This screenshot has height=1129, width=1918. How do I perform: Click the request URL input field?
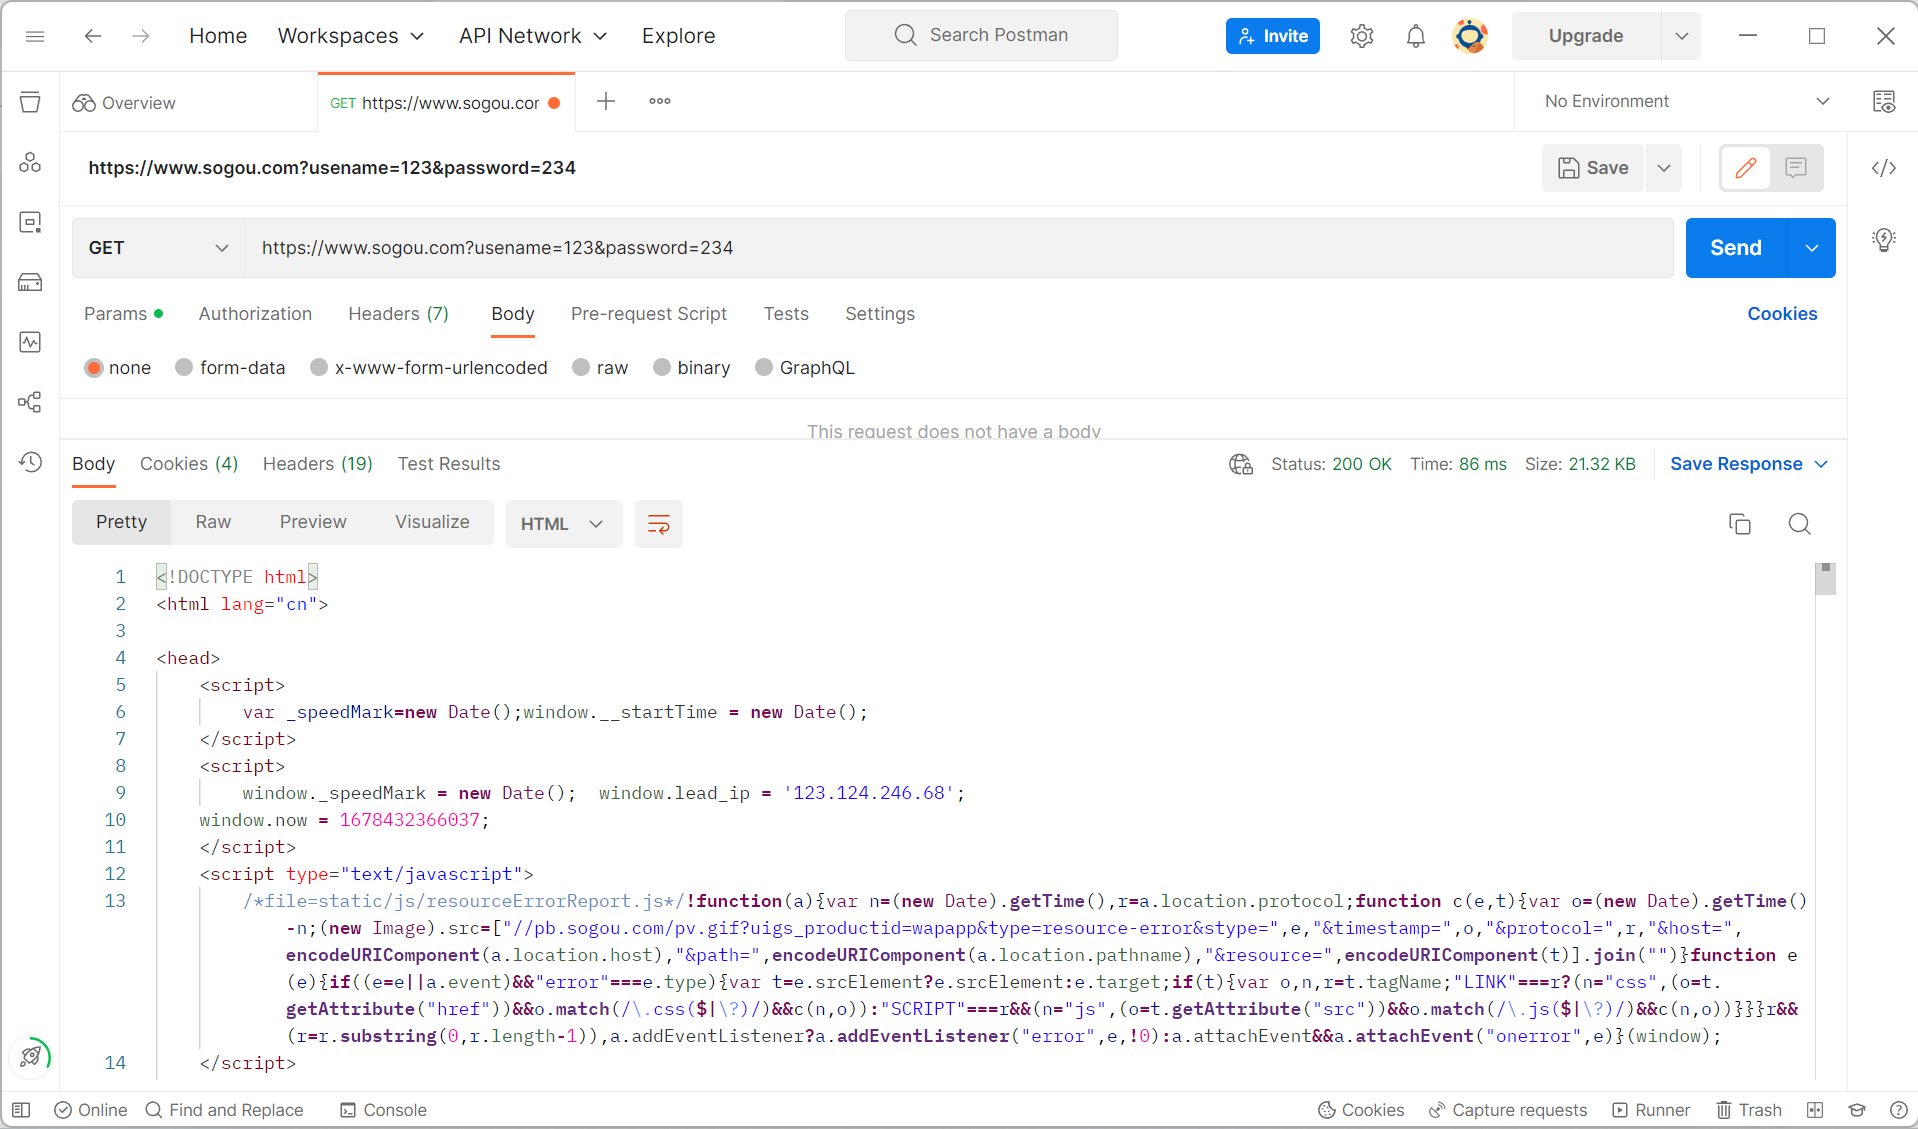coord(959,248)
